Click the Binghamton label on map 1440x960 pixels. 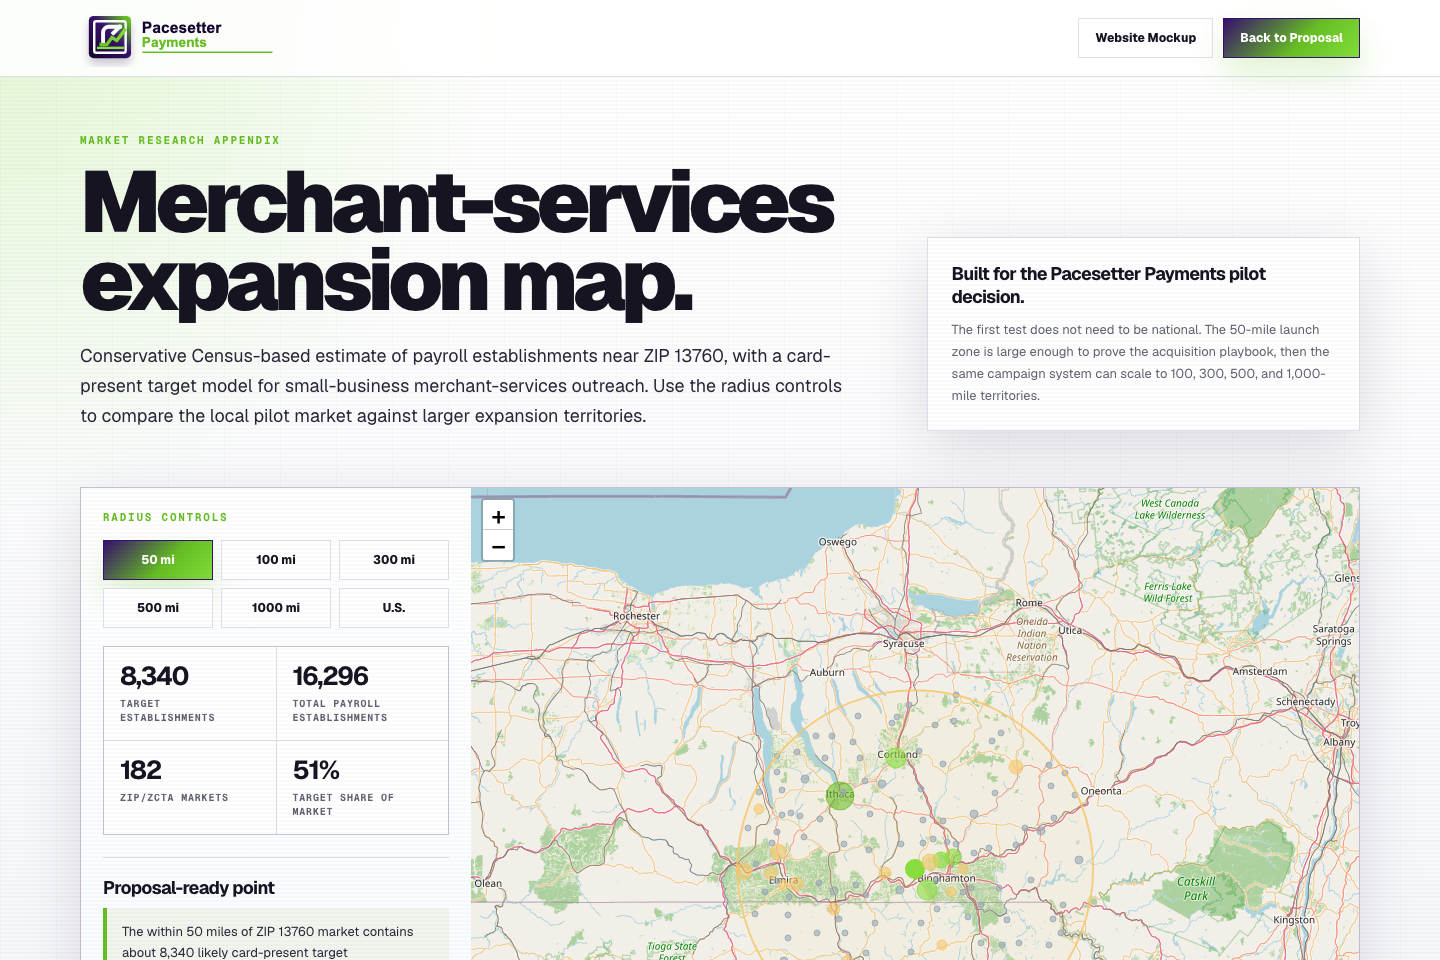click(x=947, y=878)
